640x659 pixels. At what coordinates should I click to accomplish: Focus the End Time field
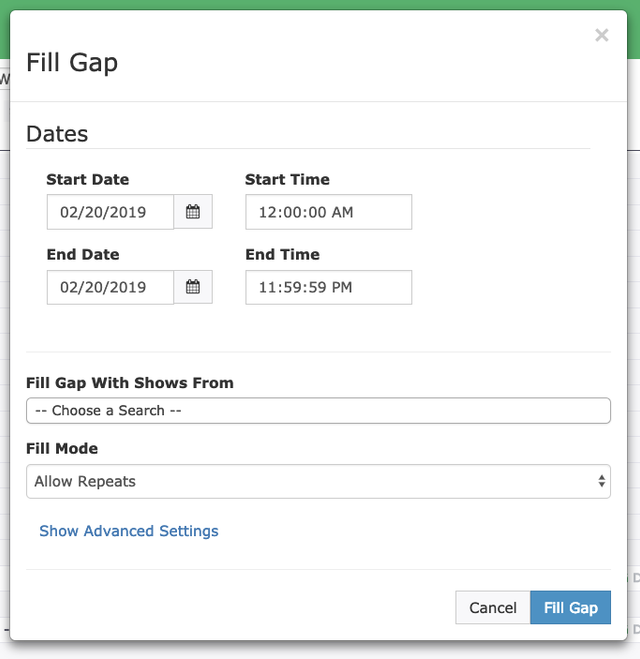click(328, 287)
